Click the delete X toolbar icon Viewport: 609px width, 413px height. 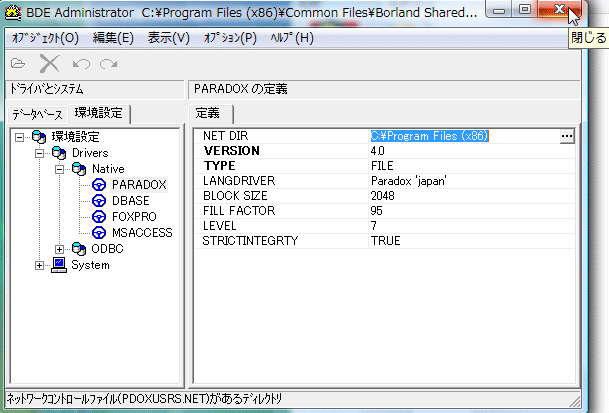(x=49, y=63)
